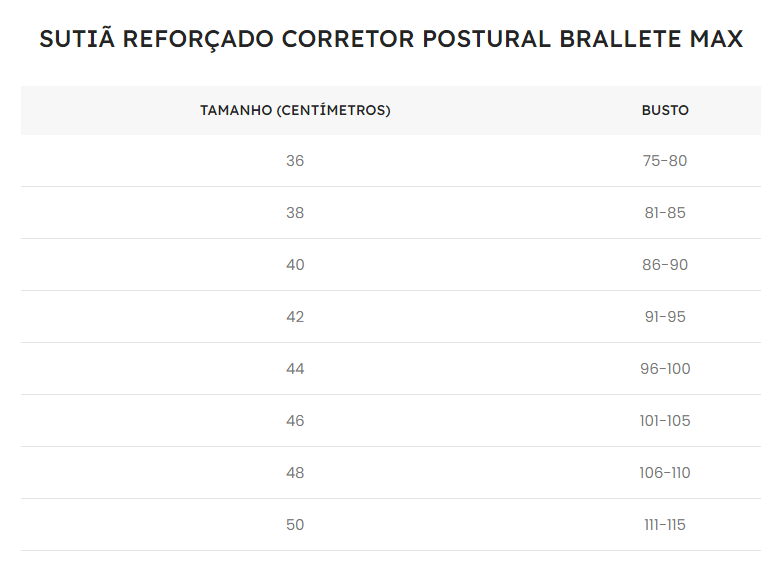Select size 50 cell

295,525
